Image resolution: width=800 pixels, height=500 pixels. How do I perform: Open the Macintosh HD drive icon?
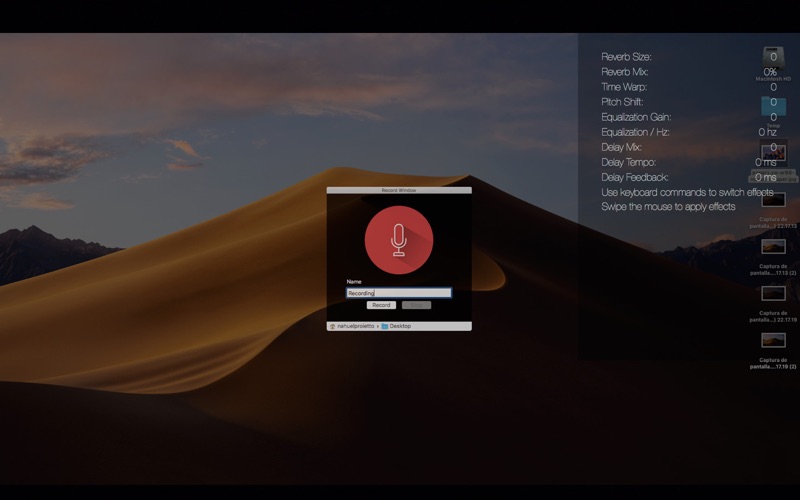[x=773, y=58]
